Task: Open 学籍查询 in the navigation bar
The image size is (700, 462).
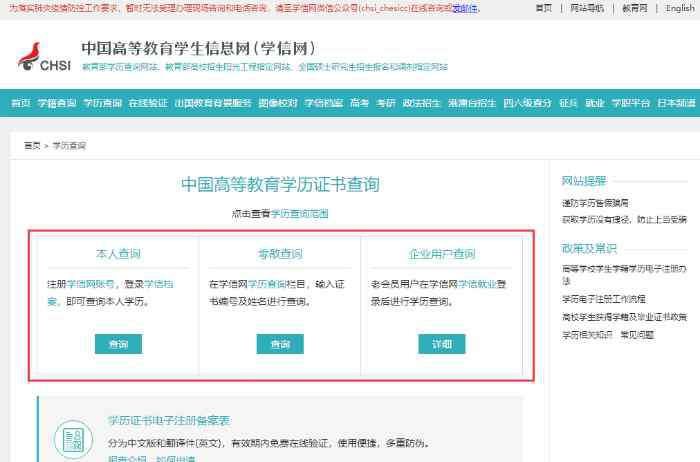Action: coord(57,103)
